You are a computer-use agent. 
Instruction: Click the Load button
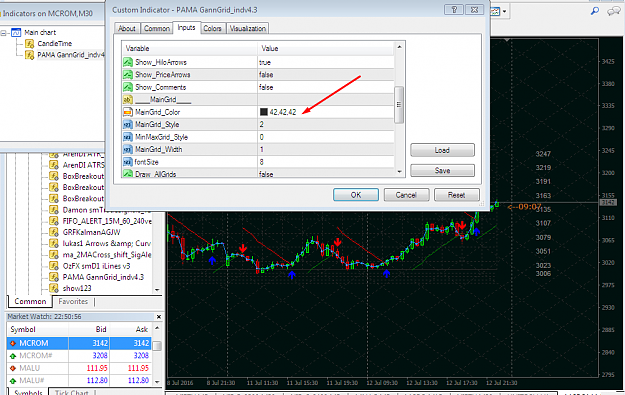tap(442, 150)
